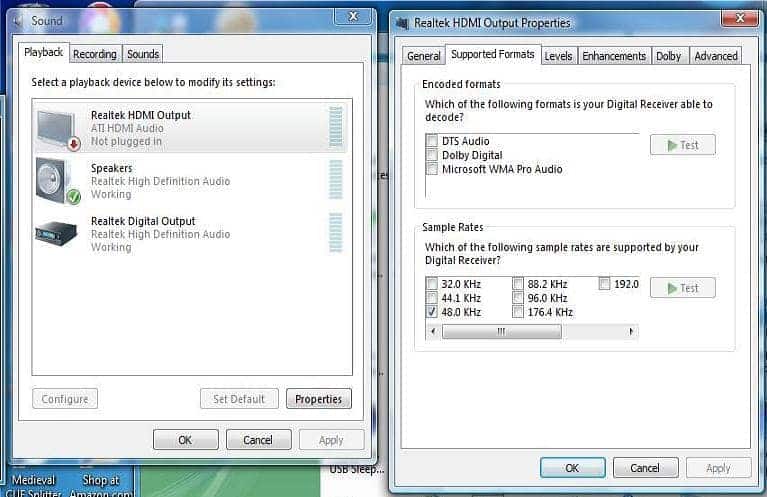
Task: Click Apply in the Sound window
Action: click(331, 440)
